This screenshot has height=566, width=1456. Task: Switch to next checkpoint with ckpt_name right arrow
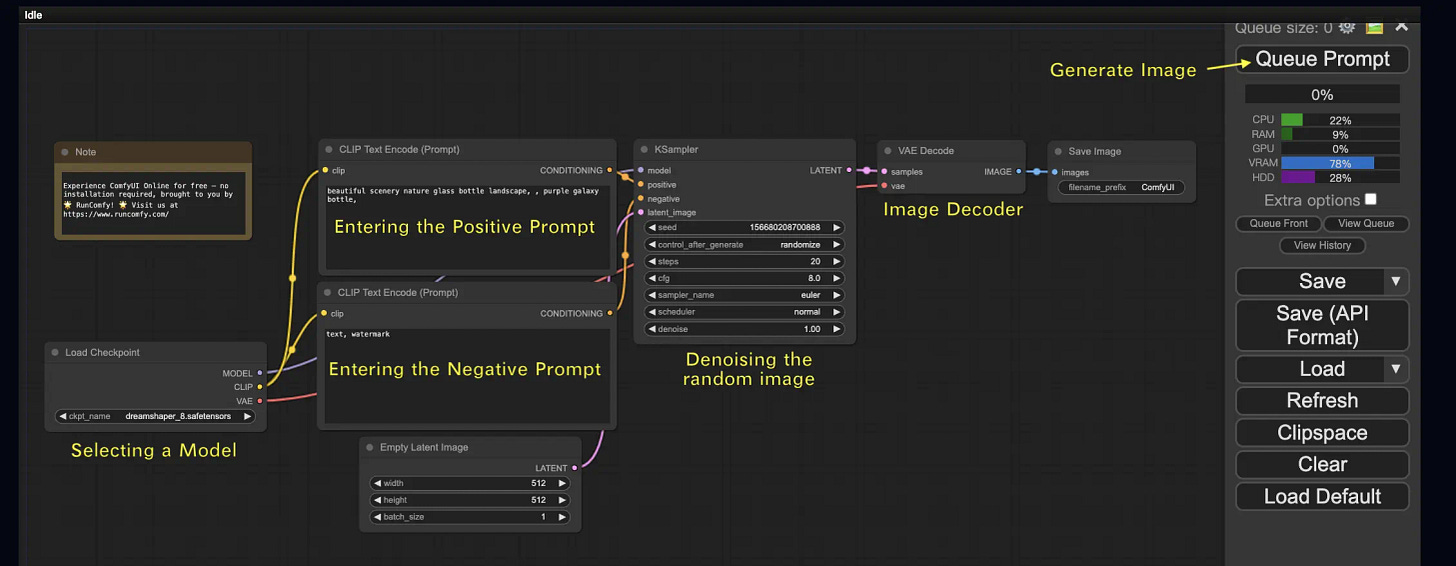pos(247,416)
